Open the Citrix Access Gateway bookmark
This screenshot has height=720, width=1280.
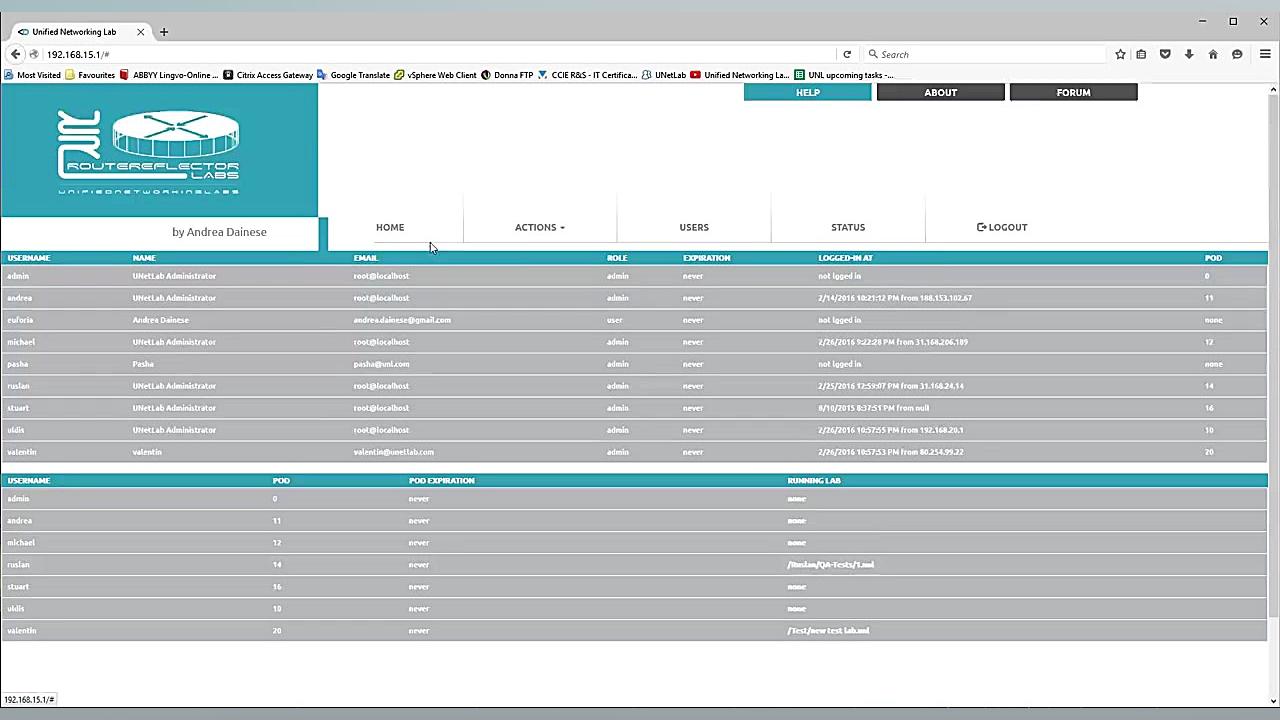tap(268, 75)
